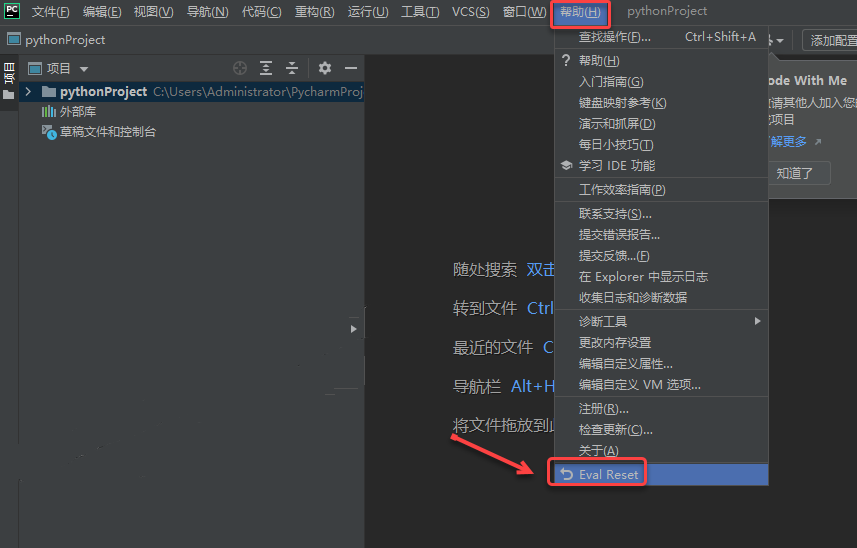857x548 pixels.
Task: Choose 演示和抓屏(D) menu item
Action: click(x=661, y=124)
